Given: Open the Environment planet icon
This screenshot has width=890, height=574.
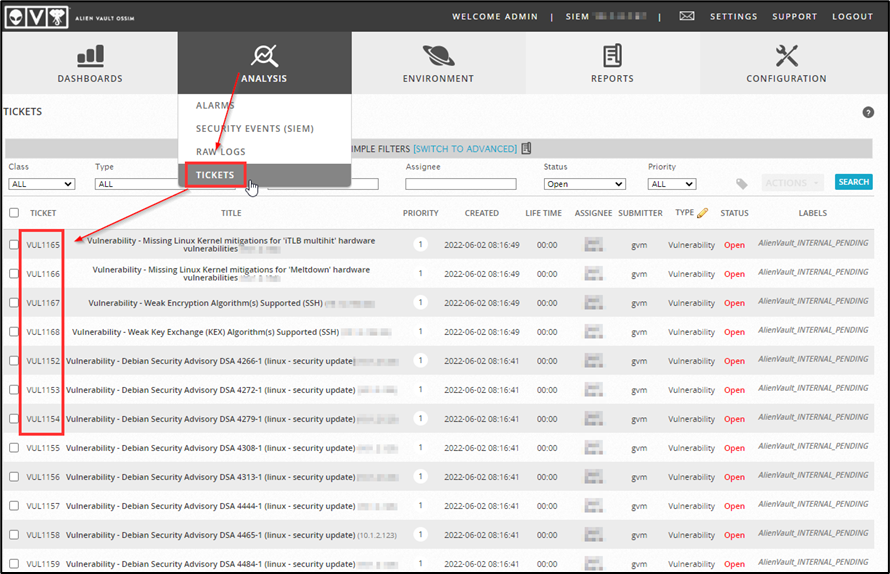Looking at the screenshot, I should click(x=438, y=56).
